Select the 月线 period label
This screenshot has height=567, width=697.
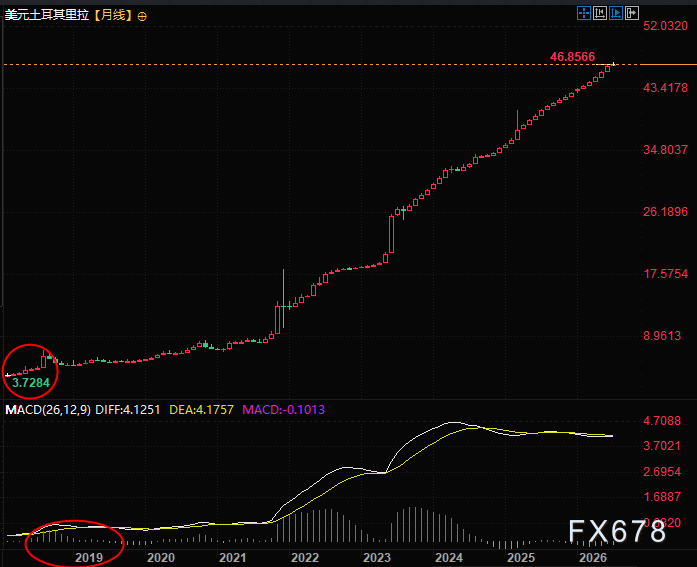click(113, 15)
